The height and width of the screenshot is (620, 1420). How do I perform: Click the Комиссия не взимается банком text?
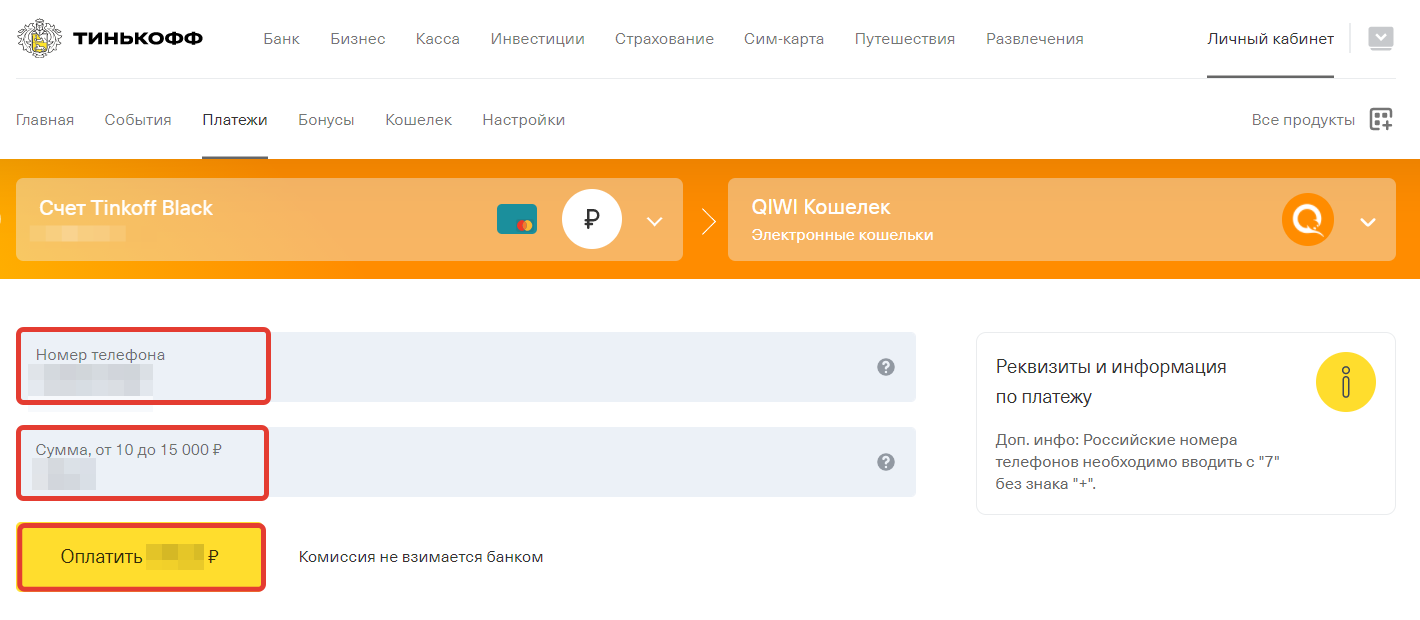coord(421,557)
